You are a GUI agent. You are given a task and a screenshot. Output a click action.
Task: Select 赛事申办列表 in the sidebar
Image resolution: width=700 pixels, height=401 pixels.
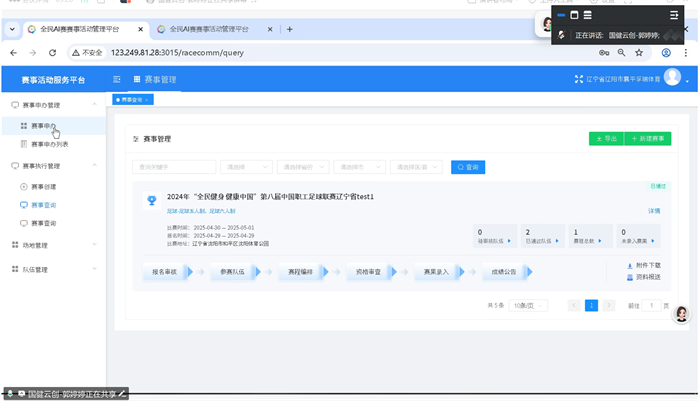click(49, 144)
